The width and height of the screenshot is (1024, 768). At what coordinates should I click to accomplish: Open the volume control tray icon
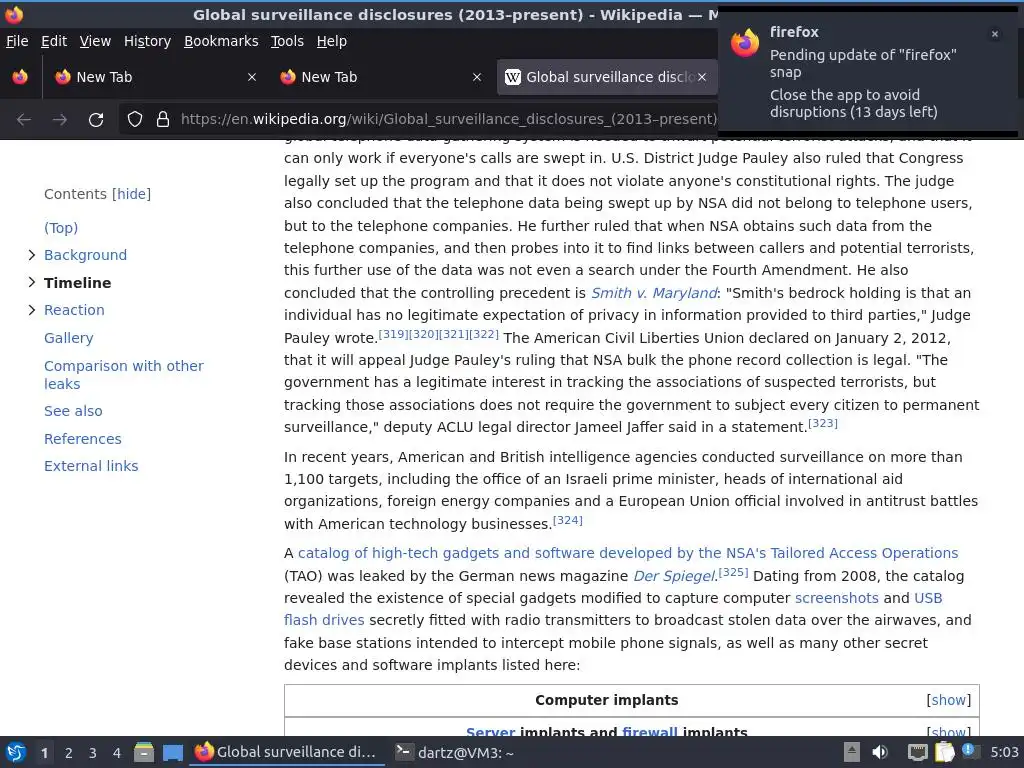(880, 752)
